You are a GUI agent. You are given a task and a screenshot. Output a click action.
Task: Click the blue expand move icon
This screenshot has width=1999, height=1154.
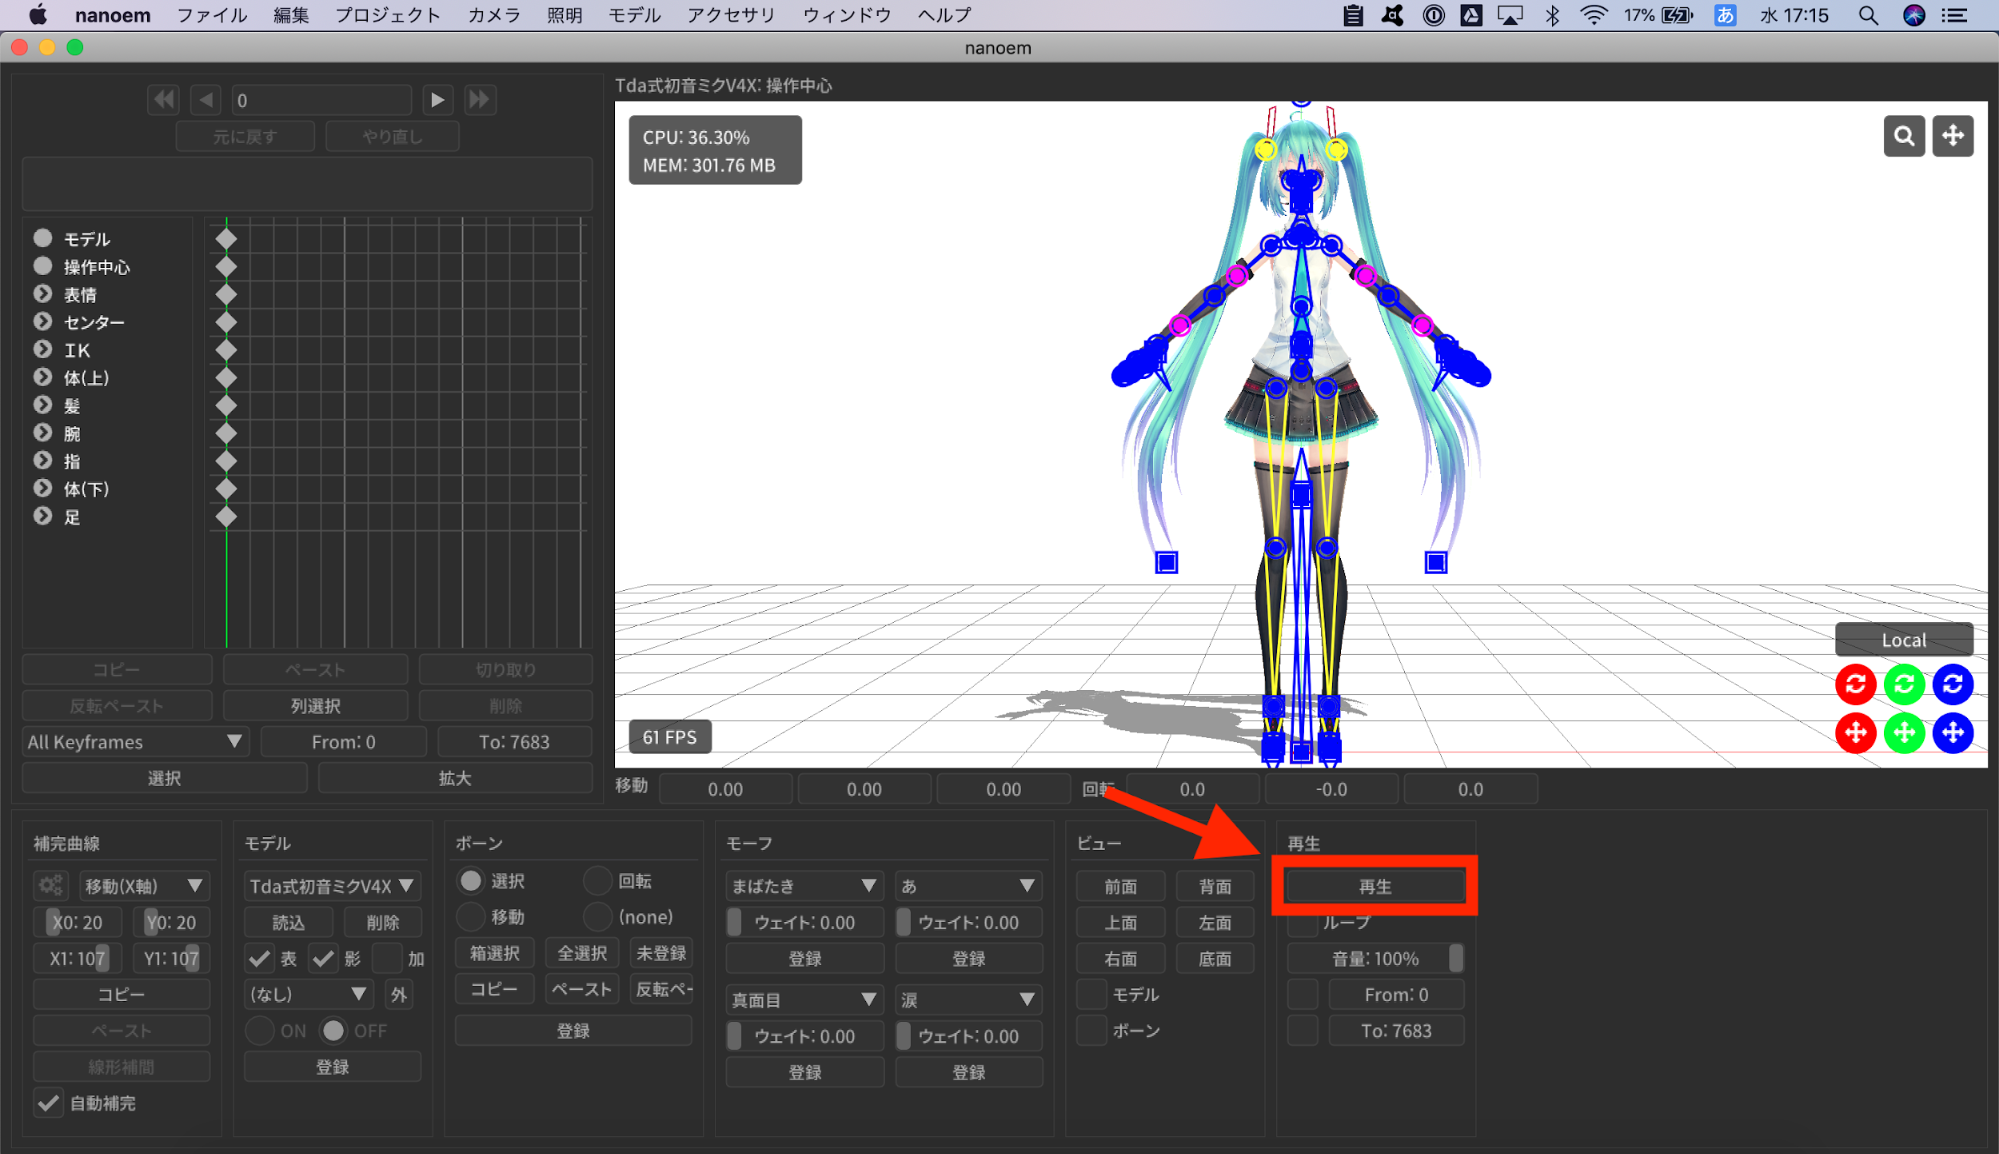1956,732
